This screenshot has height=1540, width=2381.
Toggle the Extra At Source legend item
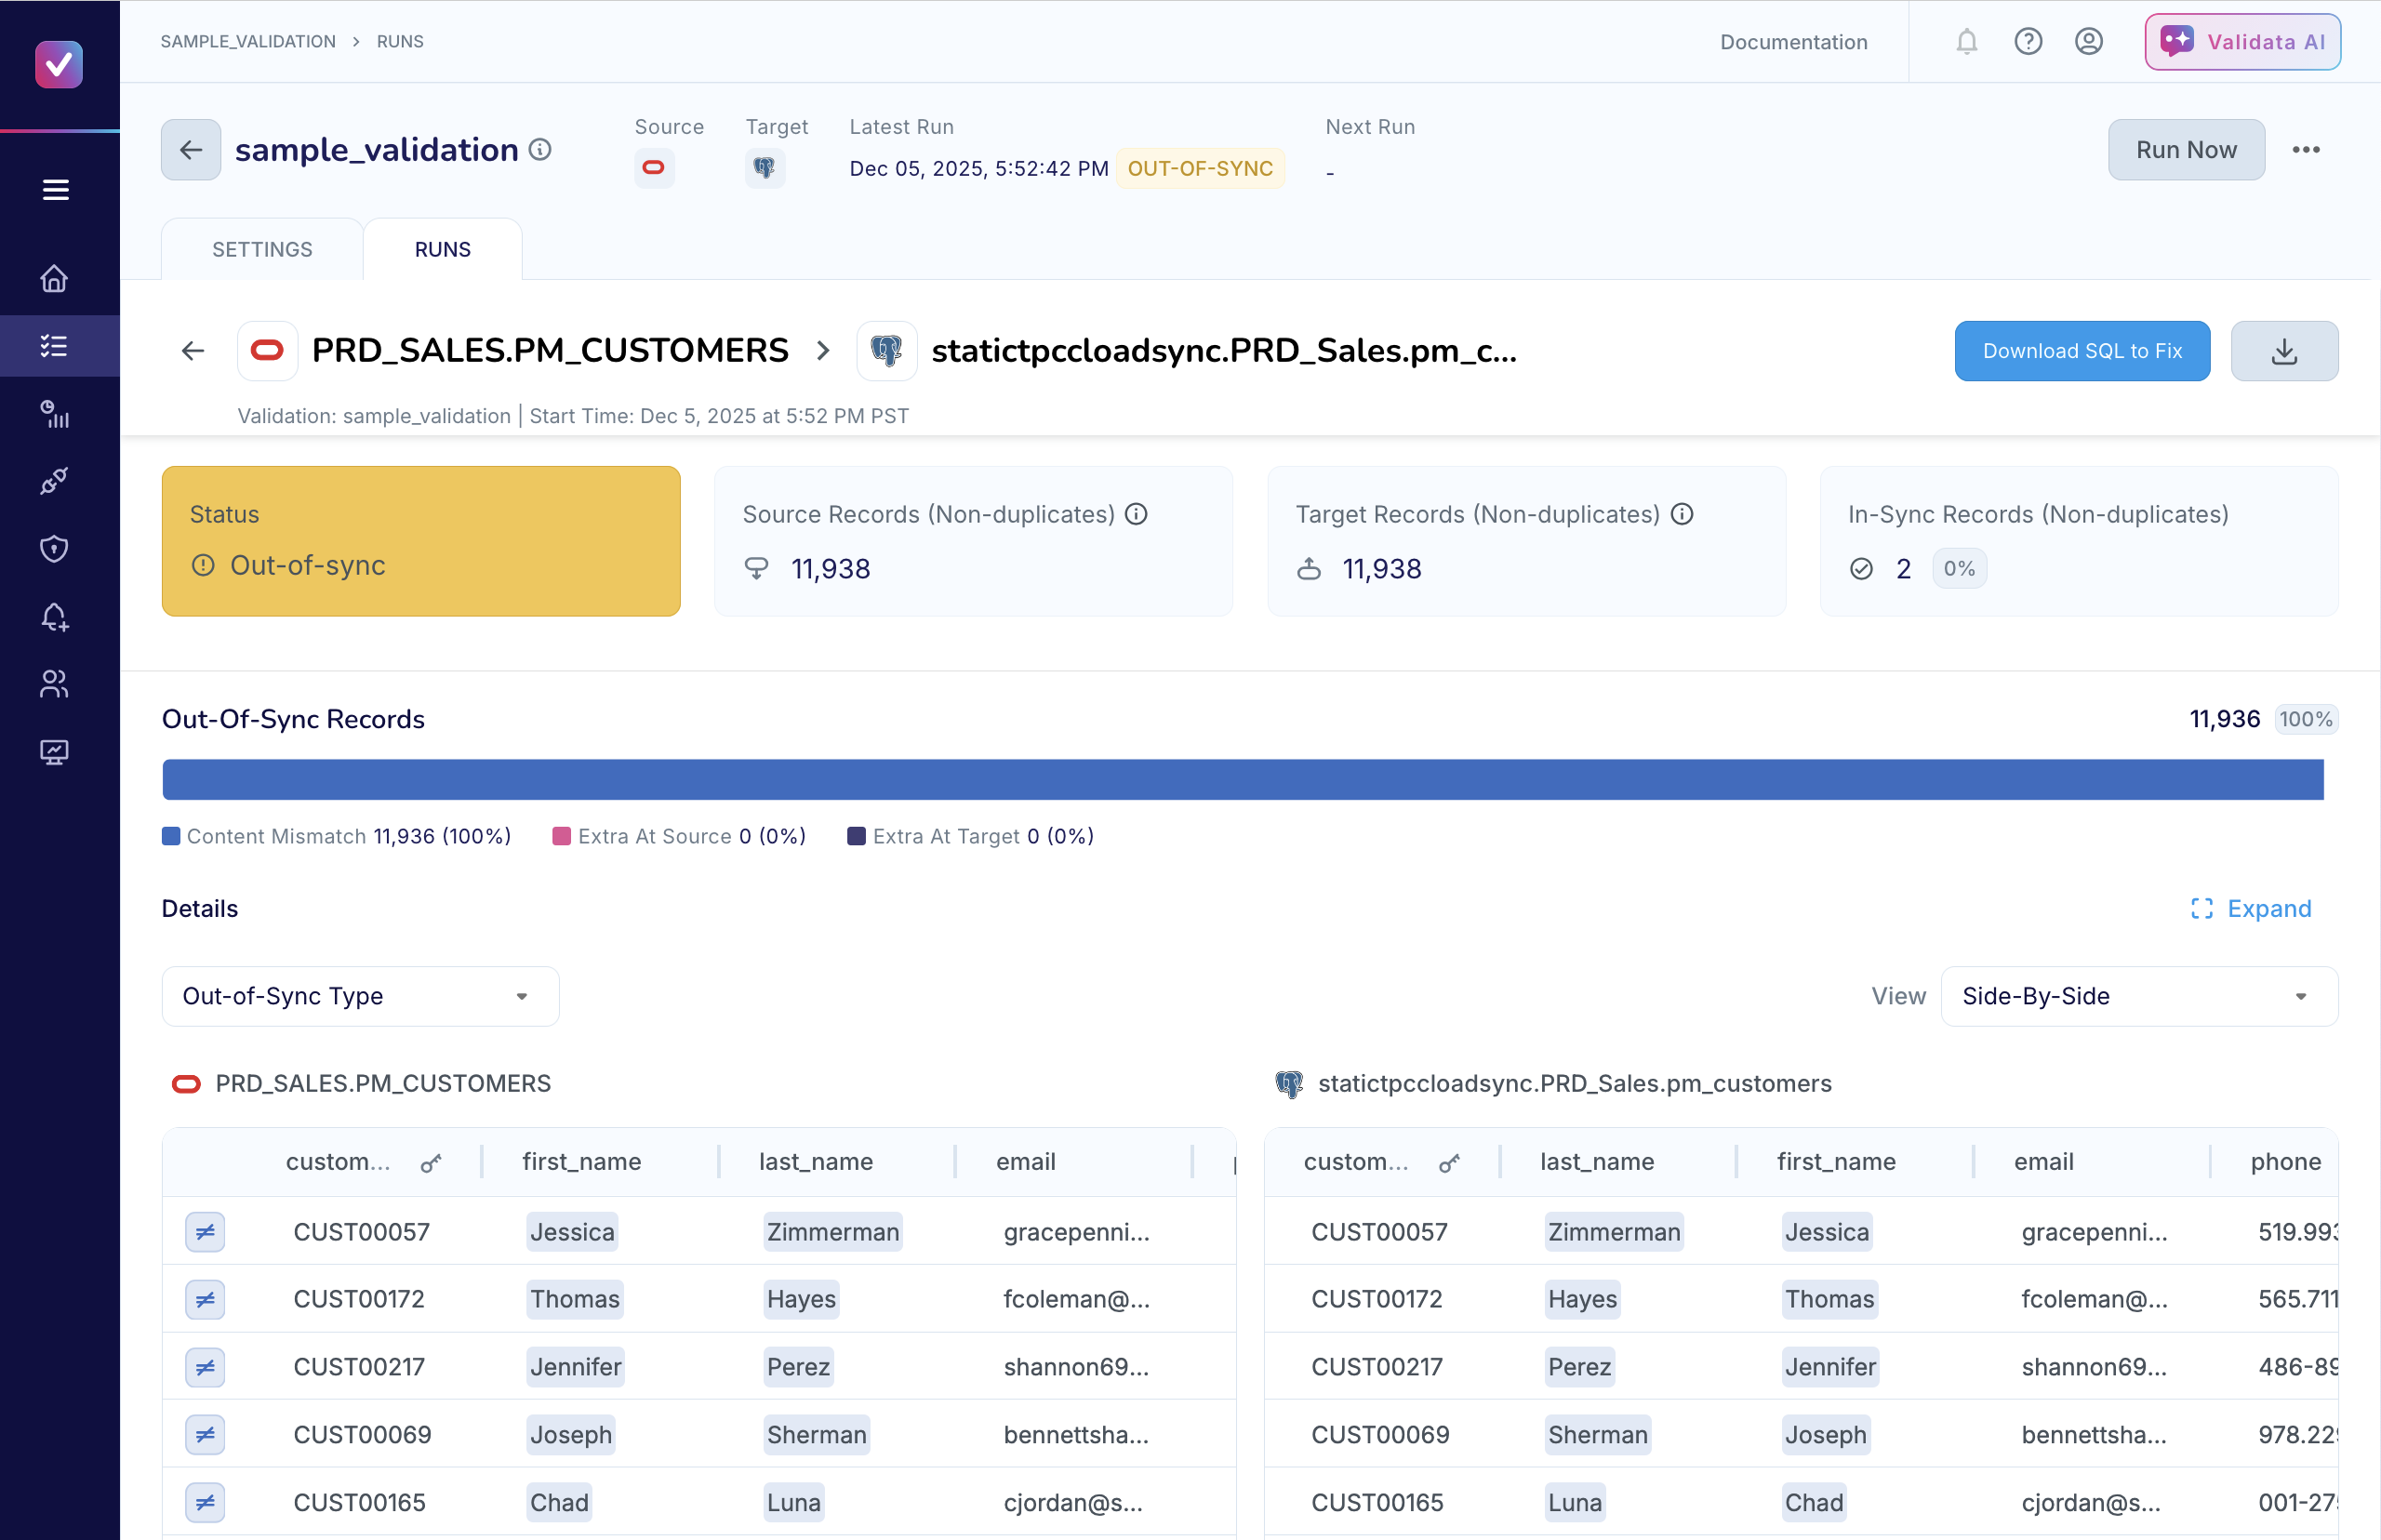[679, 836]
